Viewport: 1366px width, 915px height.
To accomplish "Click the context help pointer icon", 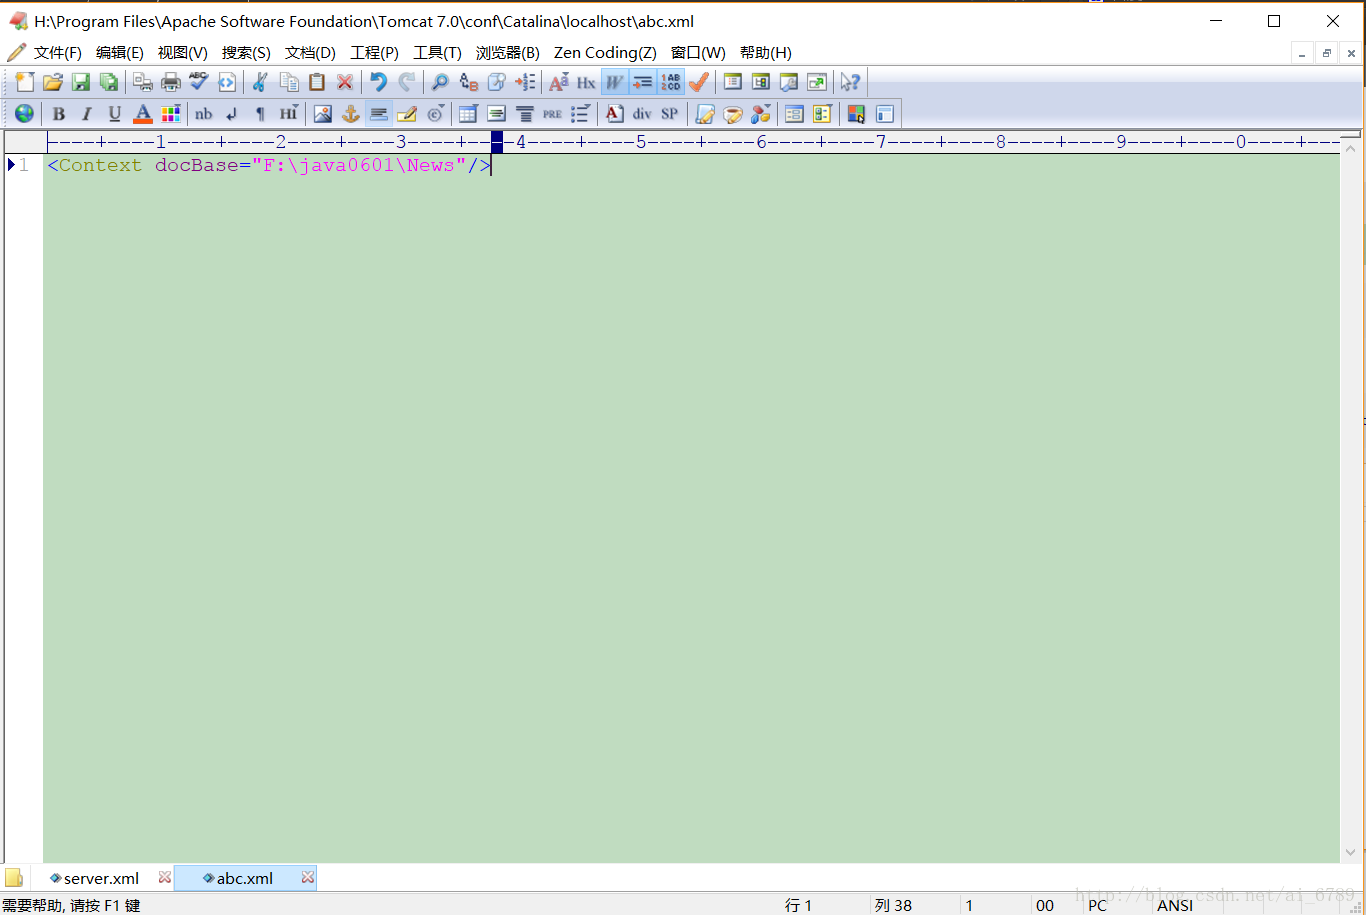I will coord(851,82).
